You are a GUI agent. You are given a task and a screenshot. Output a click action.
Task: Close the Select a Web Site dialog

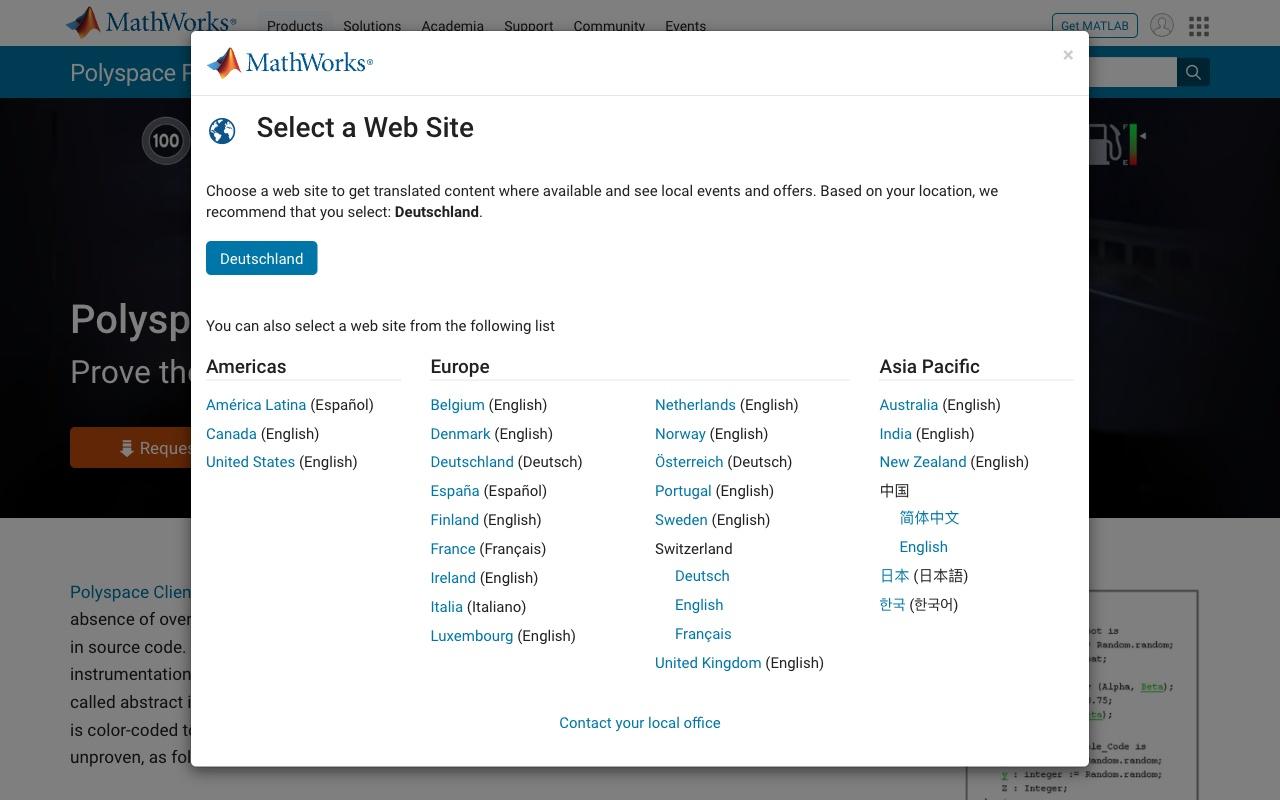(1068, 55)
